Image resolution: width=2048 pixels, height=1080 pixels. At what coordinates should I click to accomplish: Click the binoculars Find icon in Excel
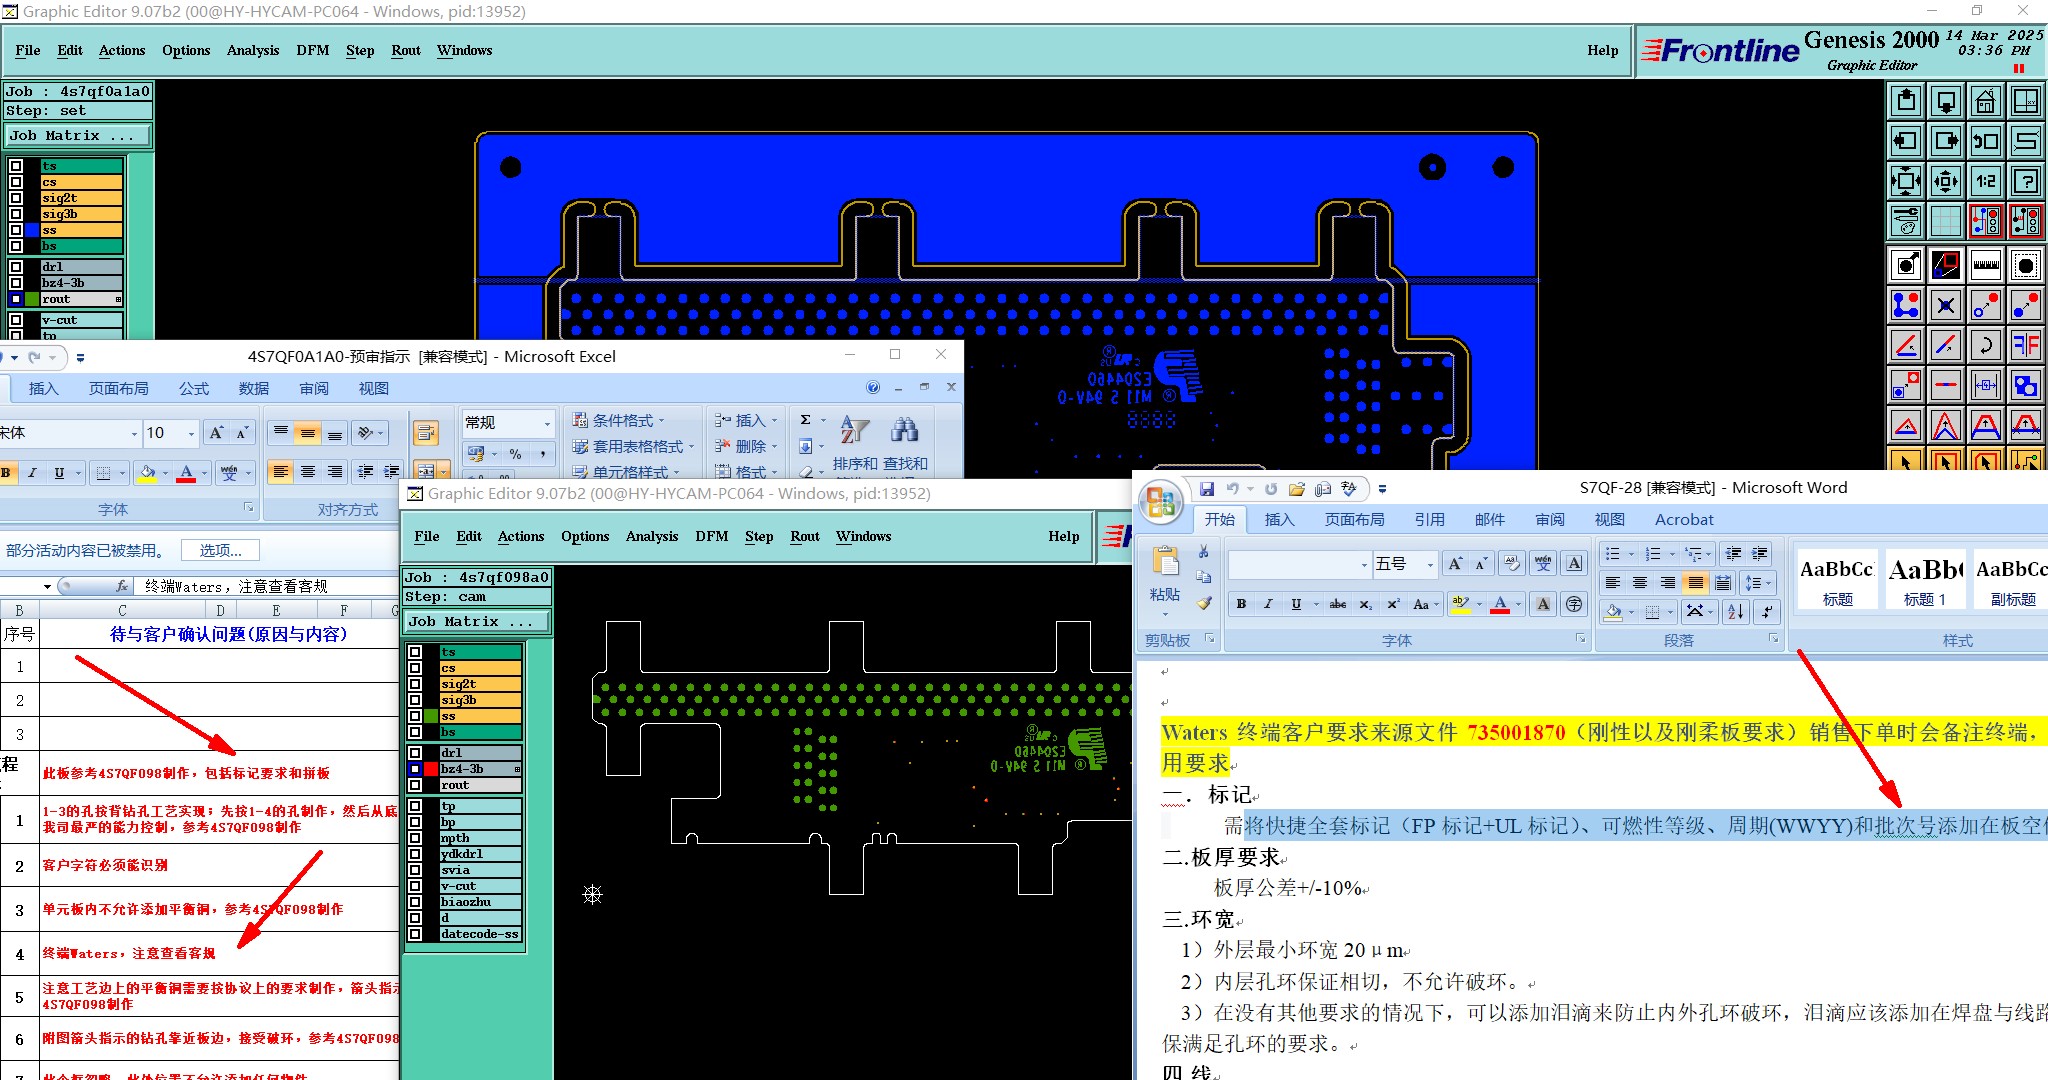905,430
